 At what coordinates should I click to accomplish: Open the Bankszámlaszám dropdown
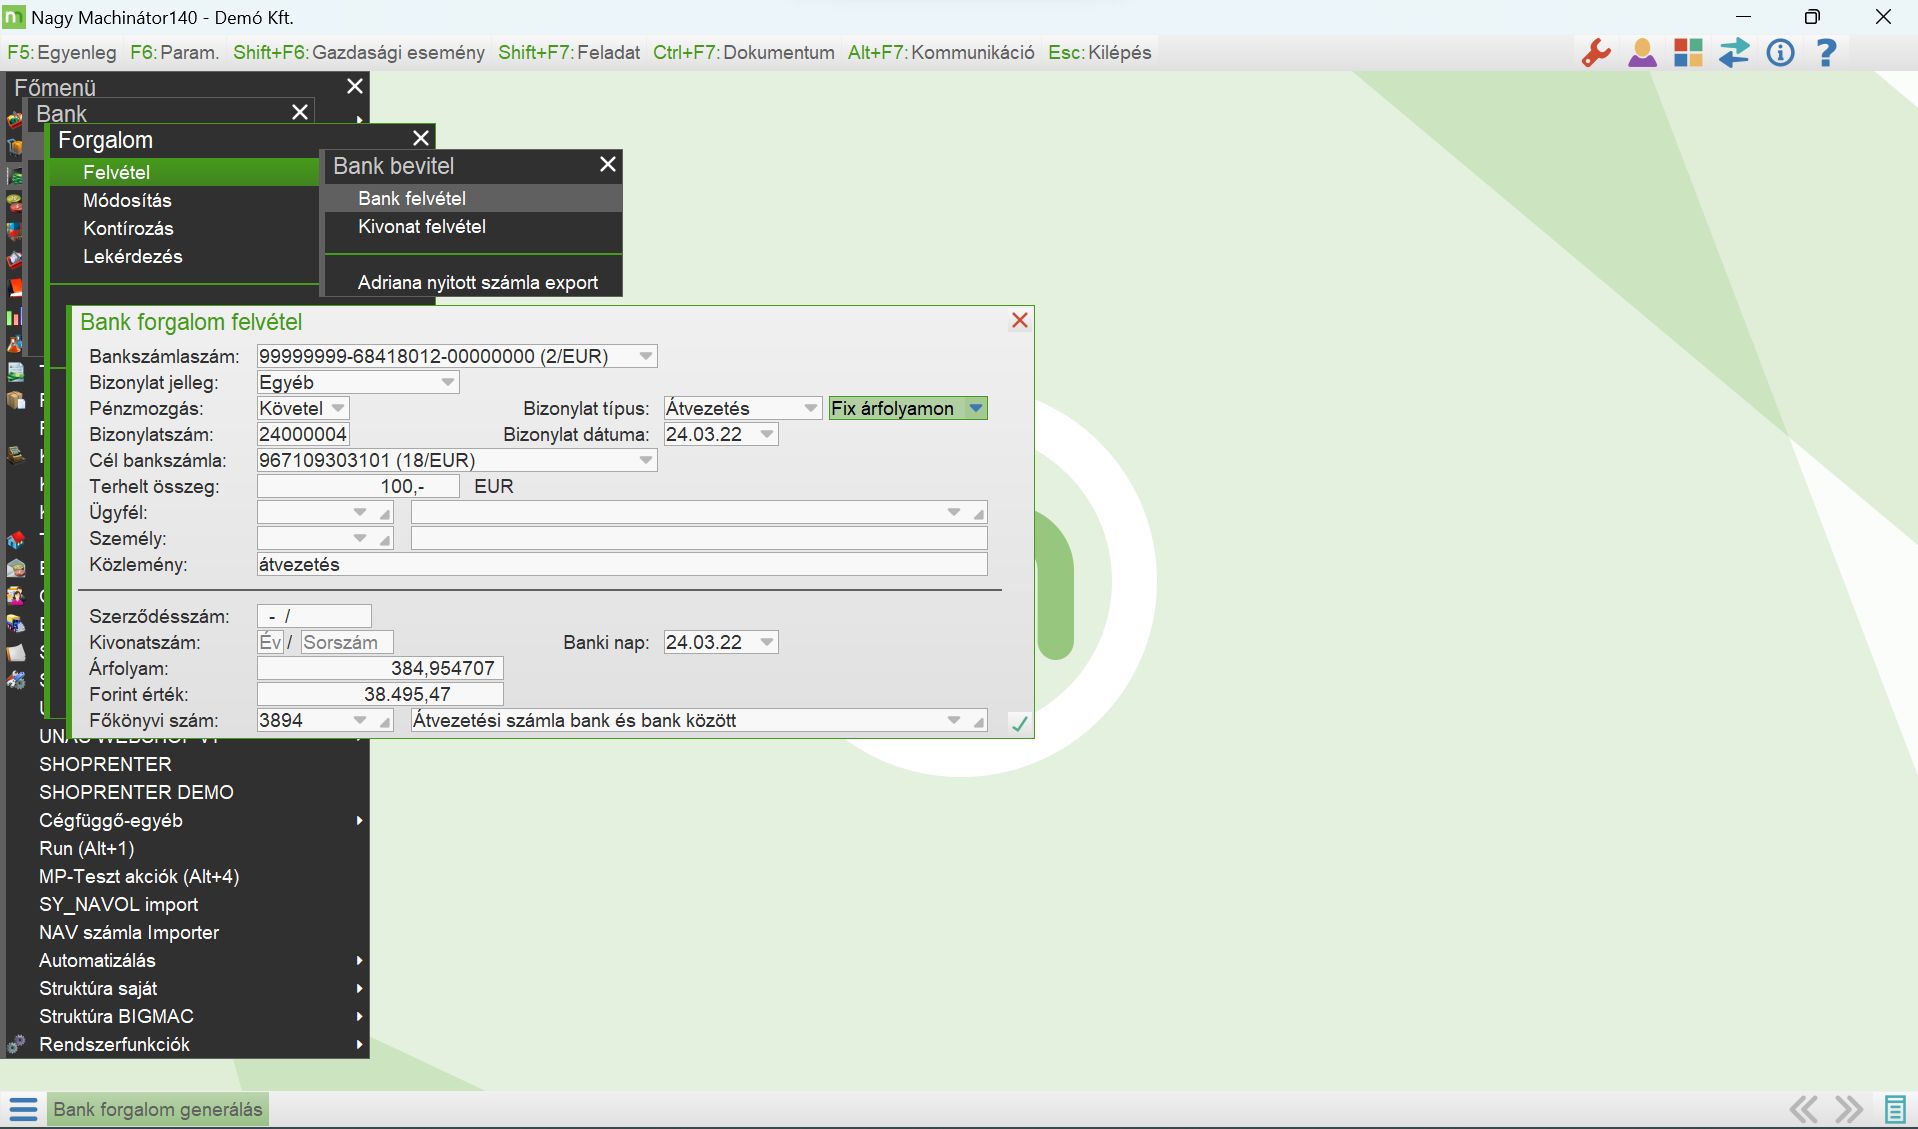coord(646,356)
